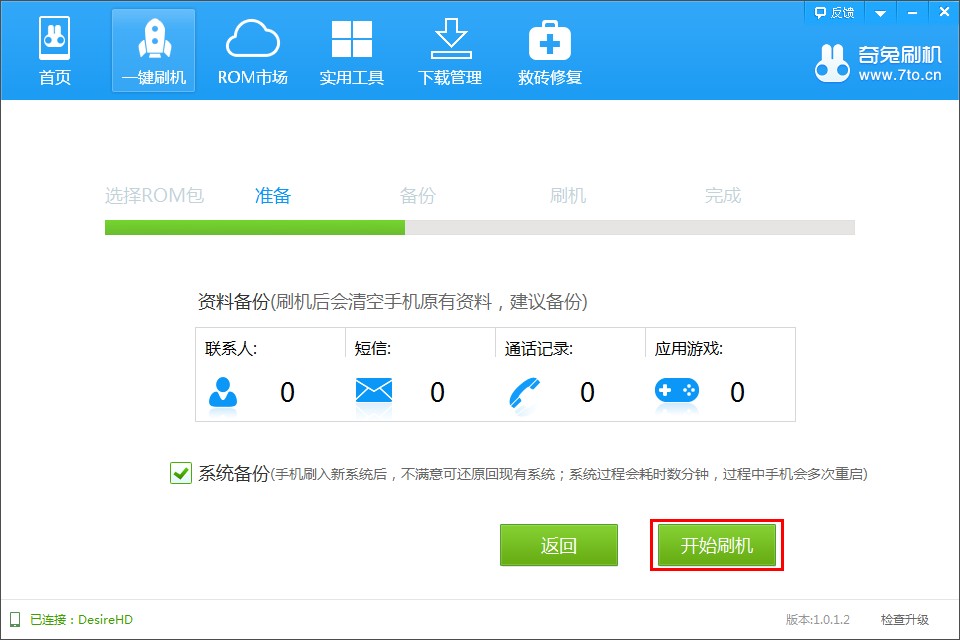Click the green flashing progress bar
This screenshot has width=960, height=640.
click(x=479, y=227)
